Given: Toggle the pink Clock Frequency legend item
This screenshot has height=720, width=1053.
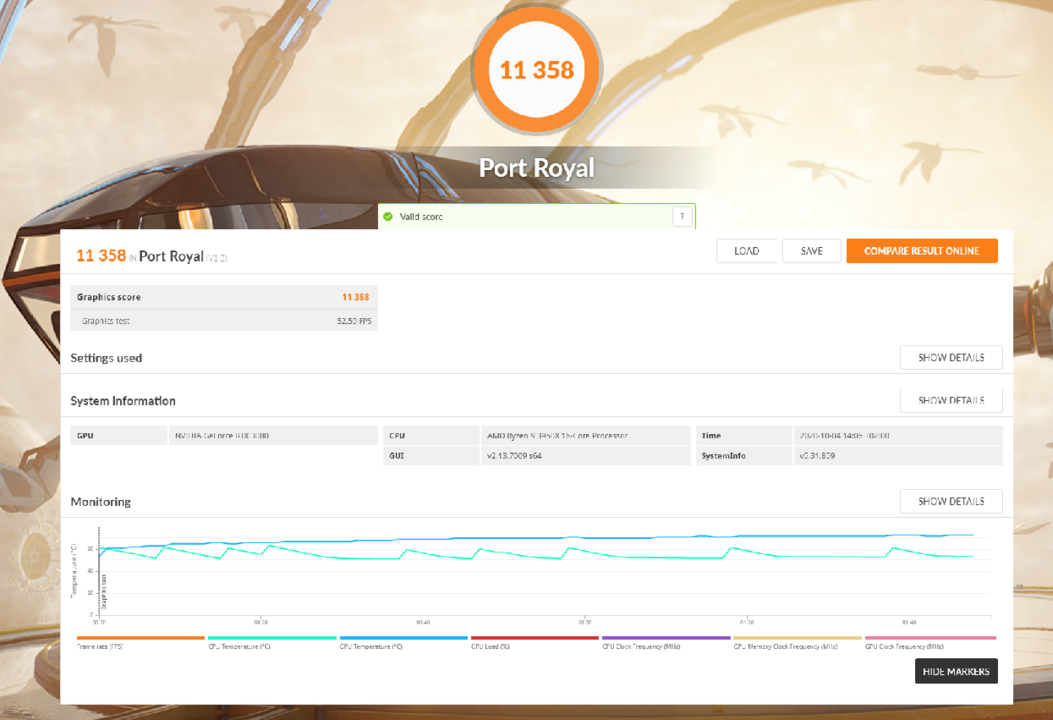Looking at the screenshot, I should pyautogui.click(x=930, y=642).
